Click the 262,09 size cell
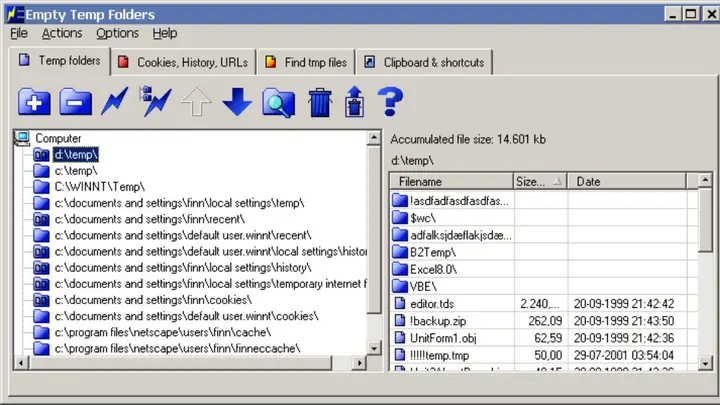720x405 pixels. (545, 321)
